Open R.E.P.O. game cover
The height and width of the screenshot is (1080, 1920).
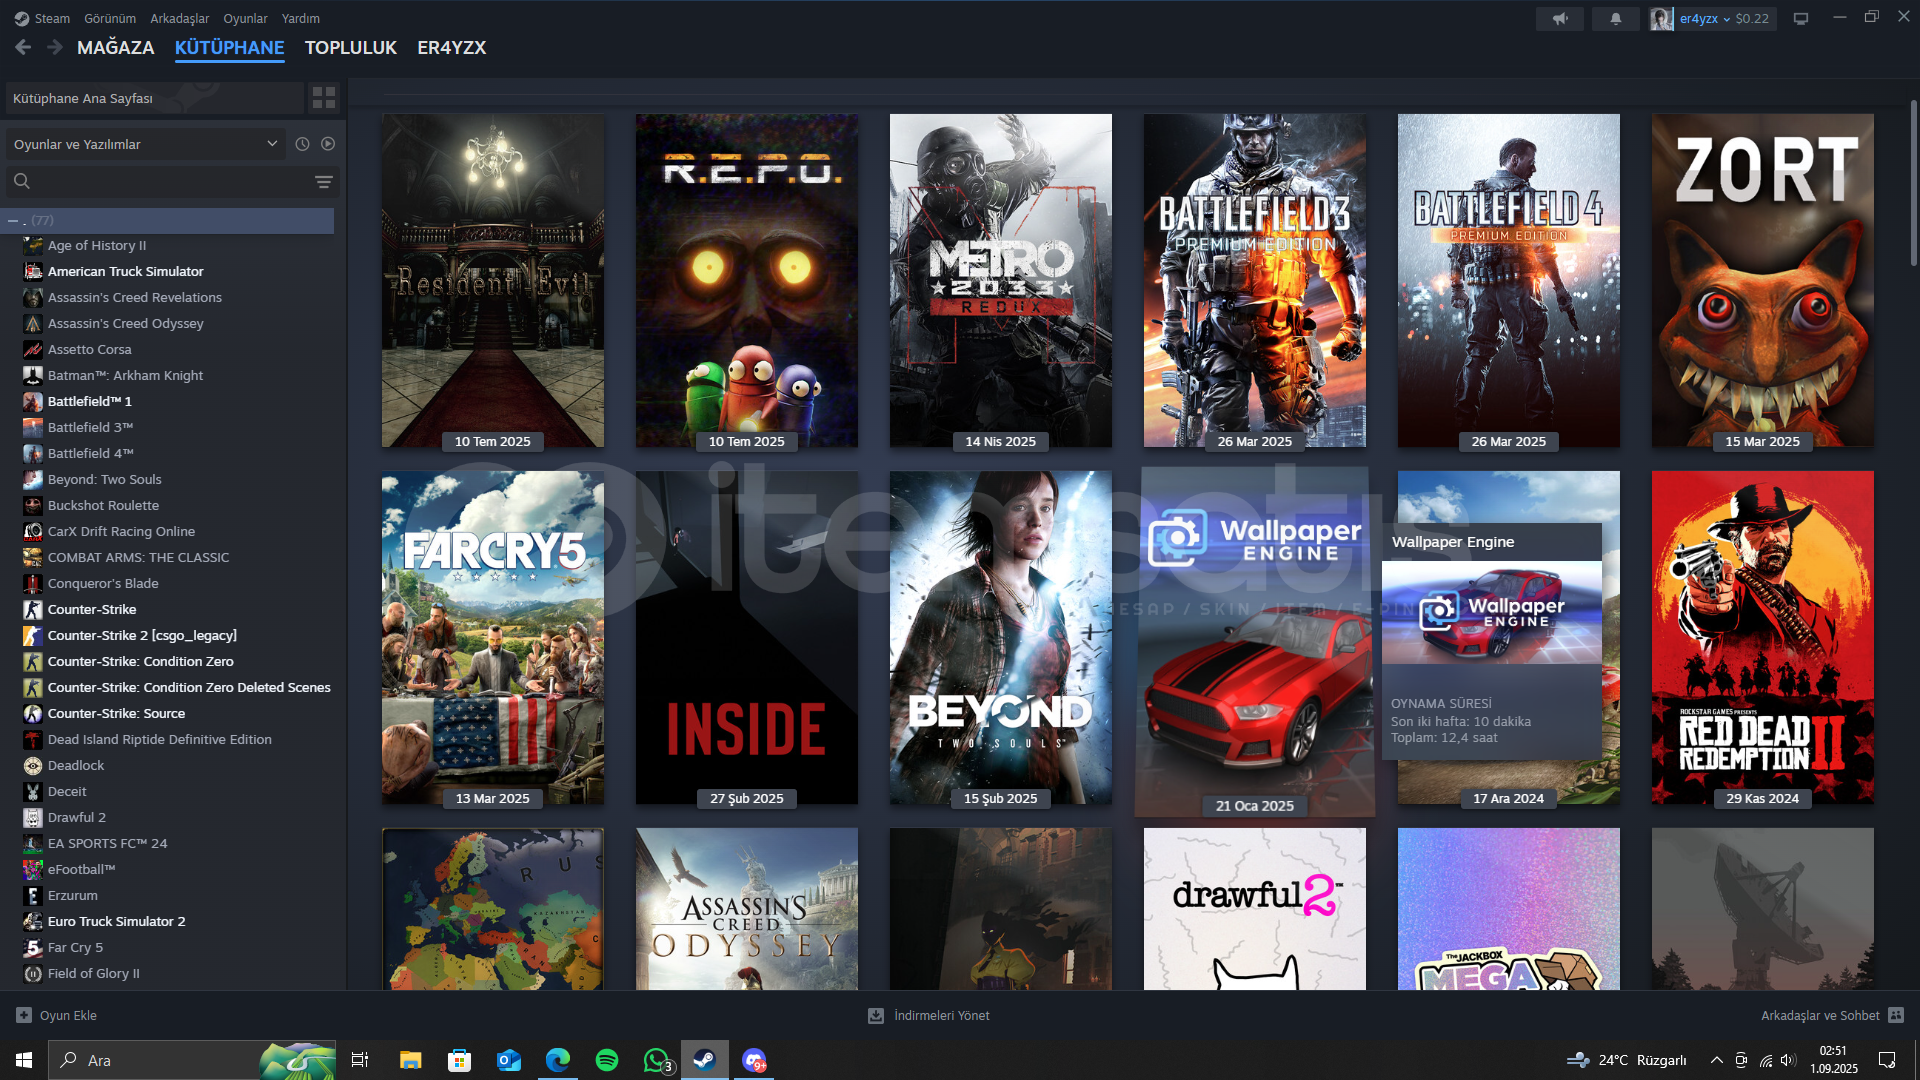click(x=746, y=280)
